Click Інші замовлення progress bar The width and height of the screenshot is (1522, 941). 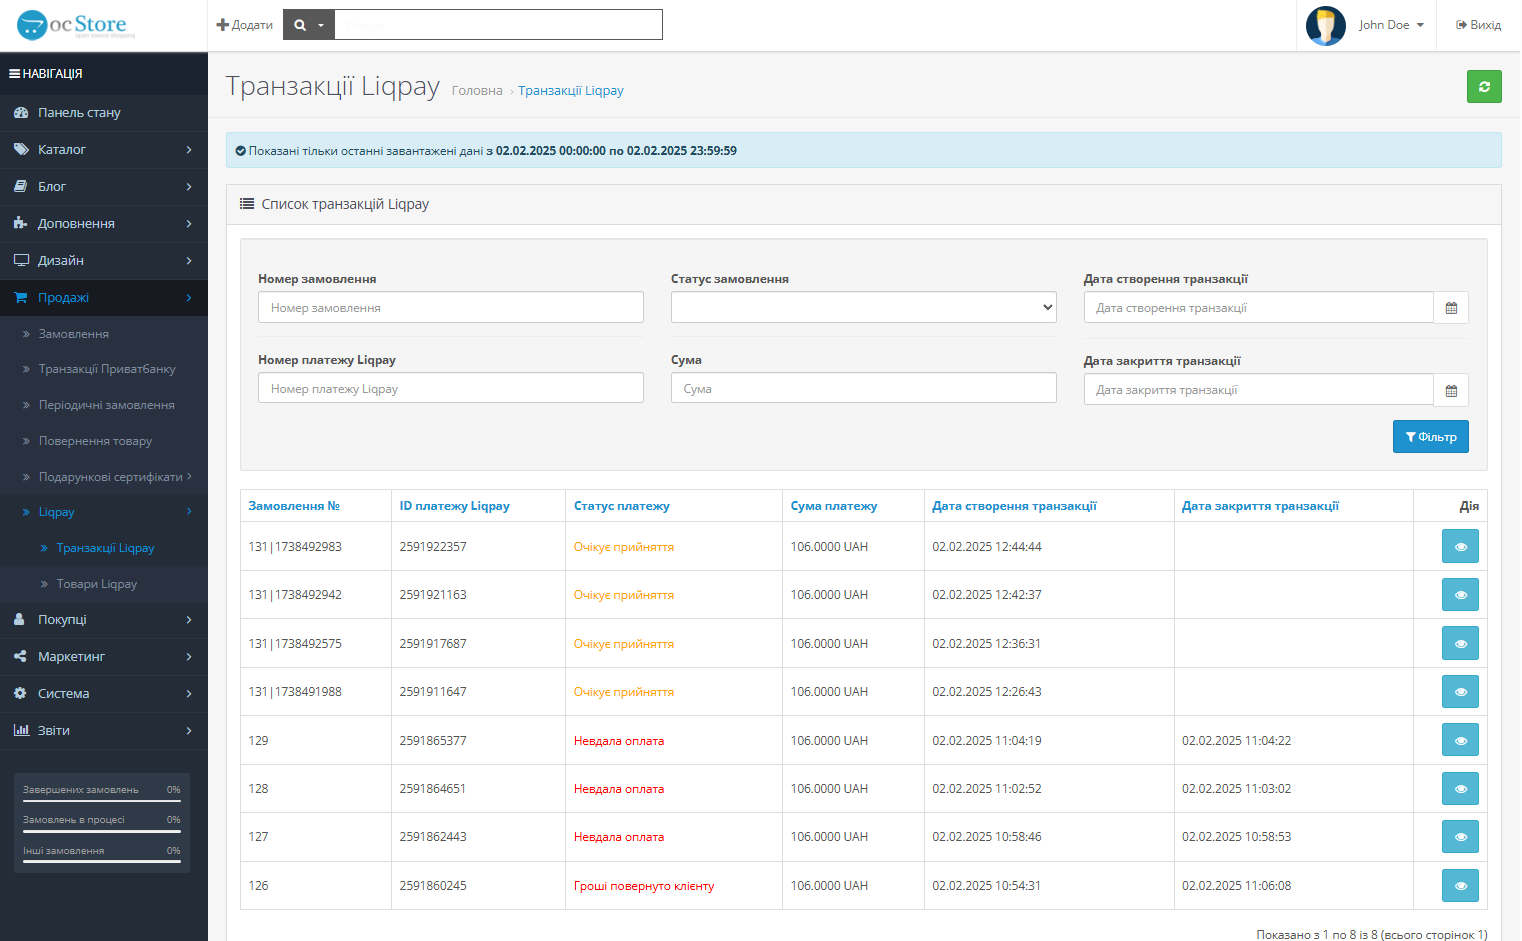[x=102, y=862]
